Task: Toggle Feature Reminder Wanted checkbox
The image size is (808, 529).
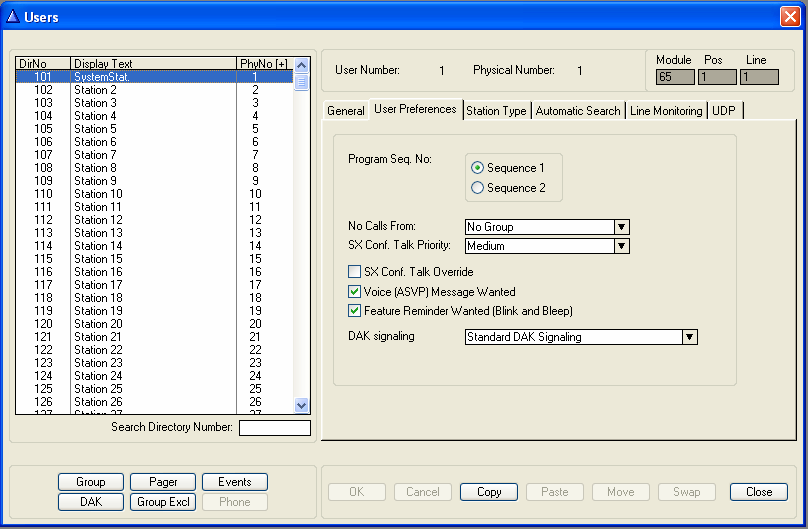Action: pos(354,311)
